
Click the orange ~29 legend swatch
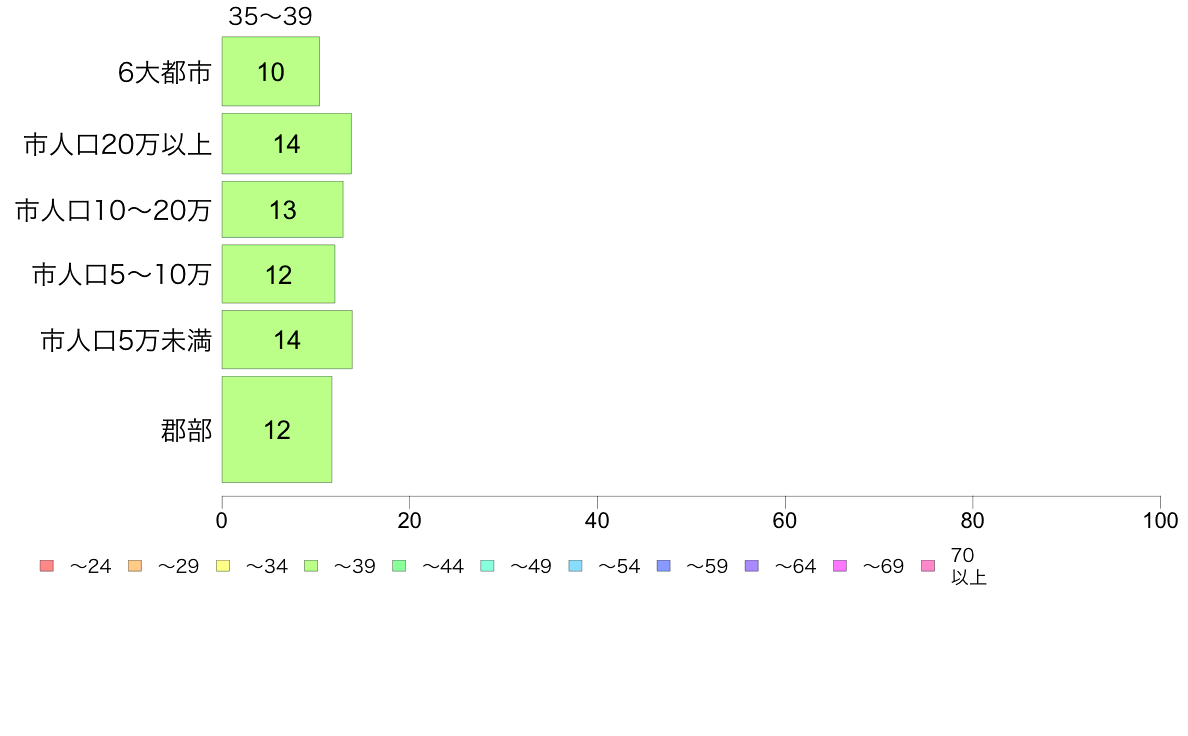click(x=135, y=565)
